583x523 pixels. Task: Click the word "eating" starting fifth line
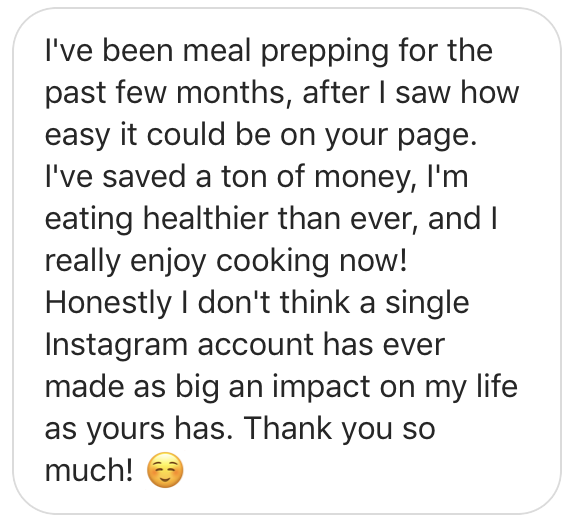click(x=89, y=220)
